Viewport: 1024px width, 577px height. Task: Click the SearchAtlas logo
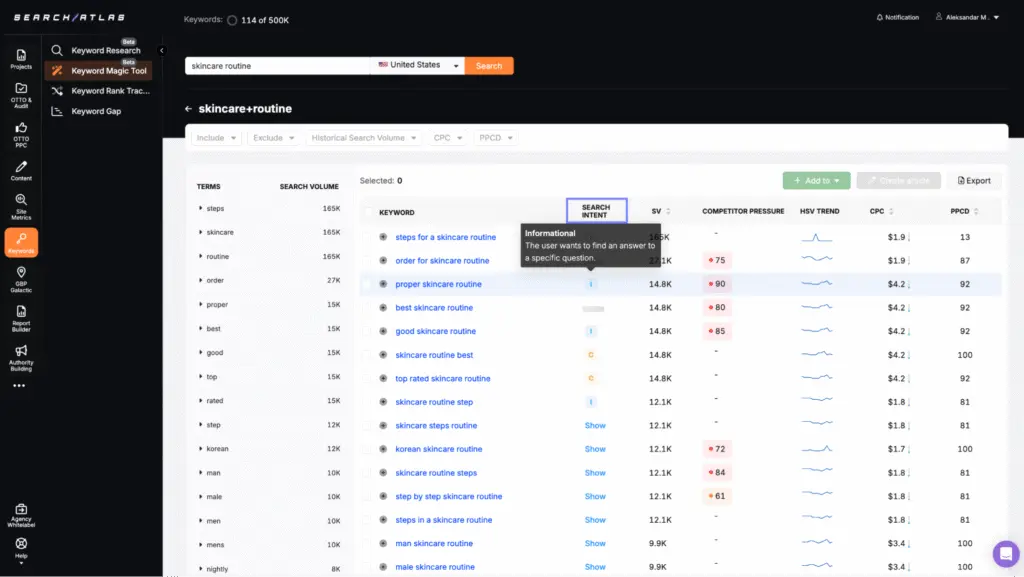pos(69,18)
